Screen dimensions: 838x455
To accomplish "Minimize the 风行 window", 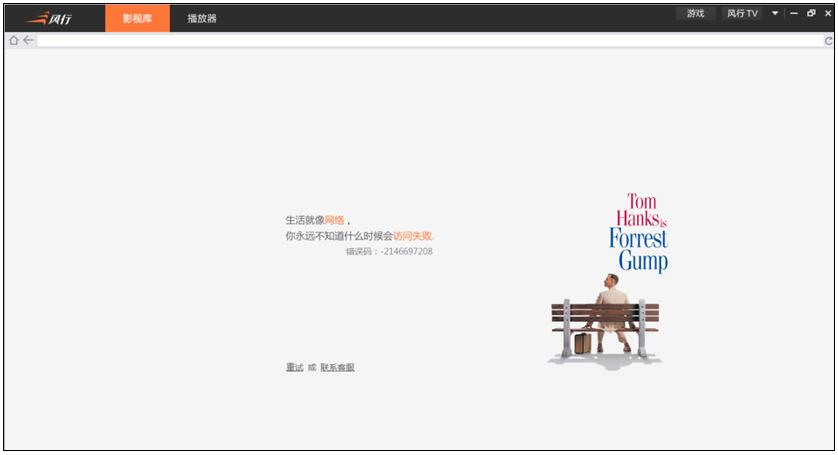I will point(794,13).
